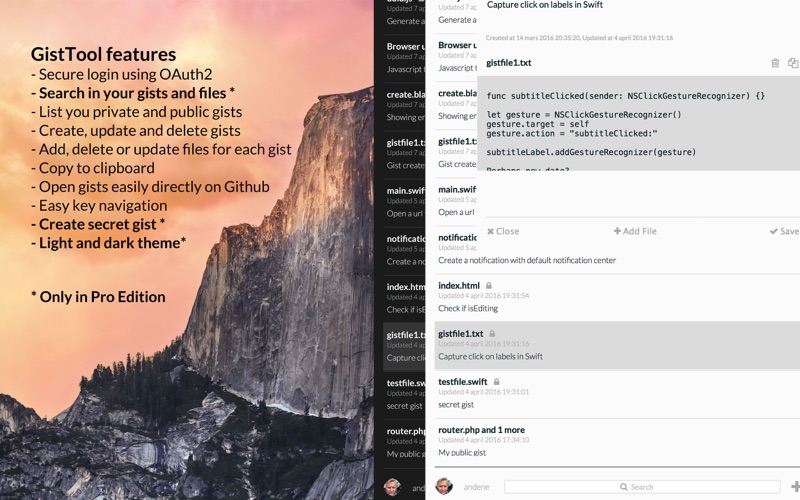Select the create.bla gist in the light list

[456, 105]
